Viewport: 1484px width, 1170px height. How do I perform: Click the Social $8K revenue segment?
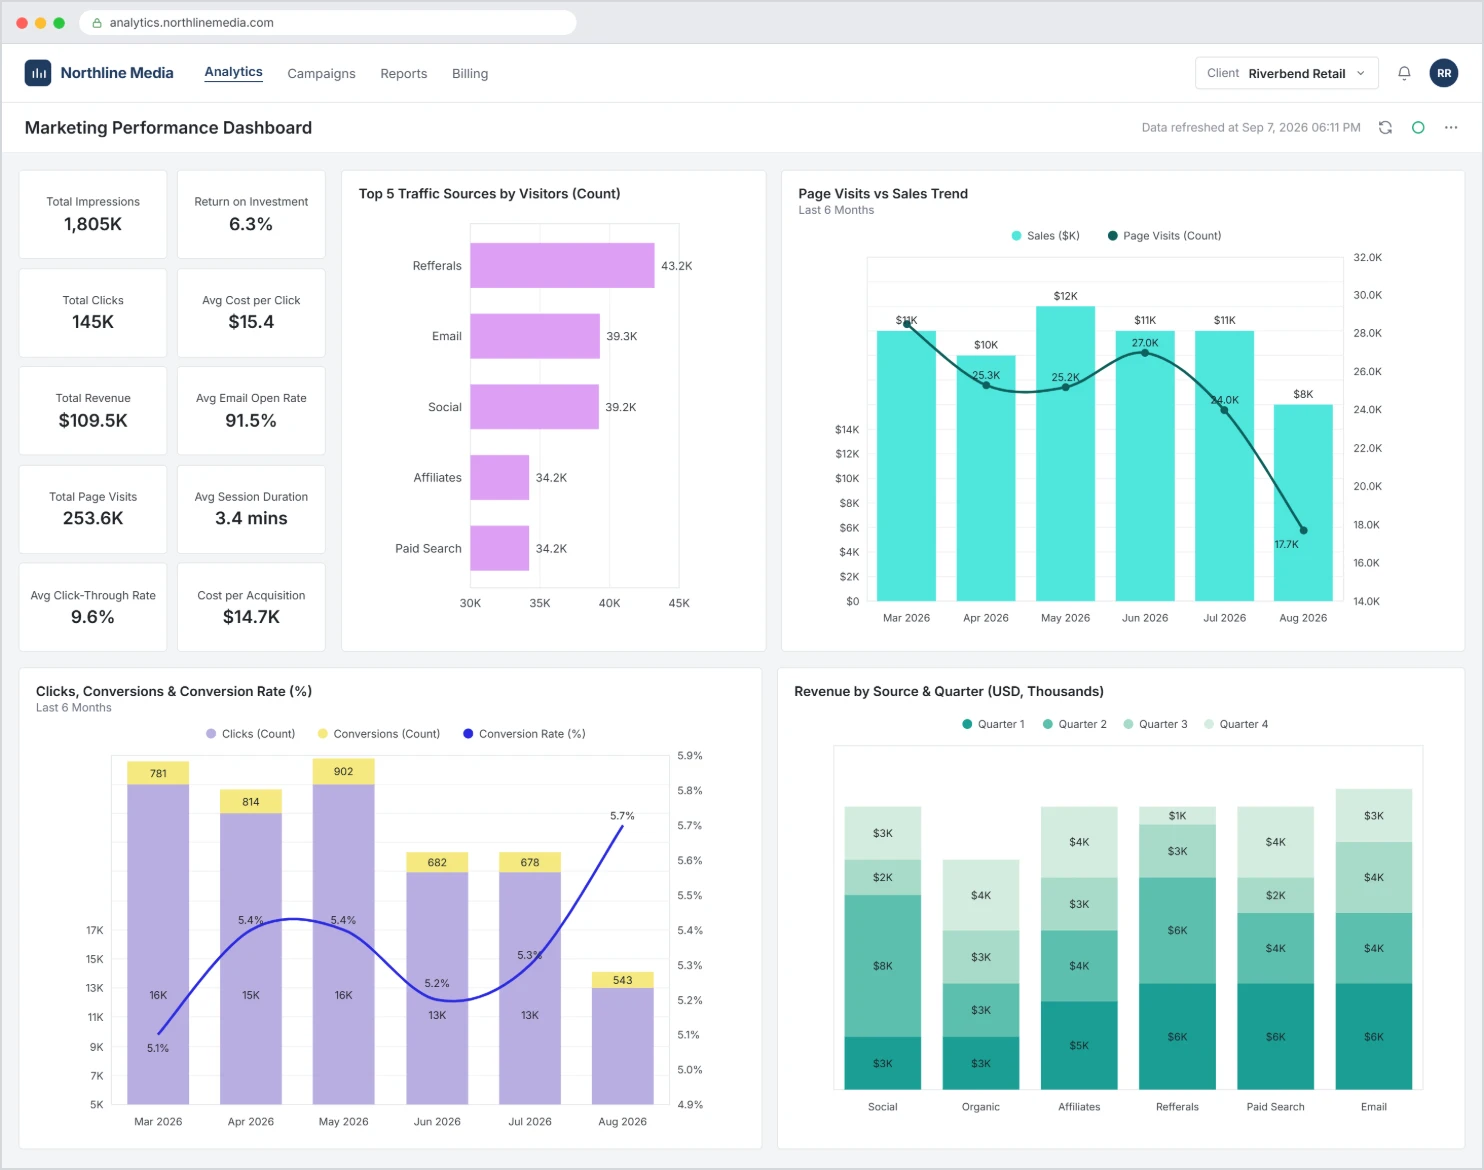882,966
